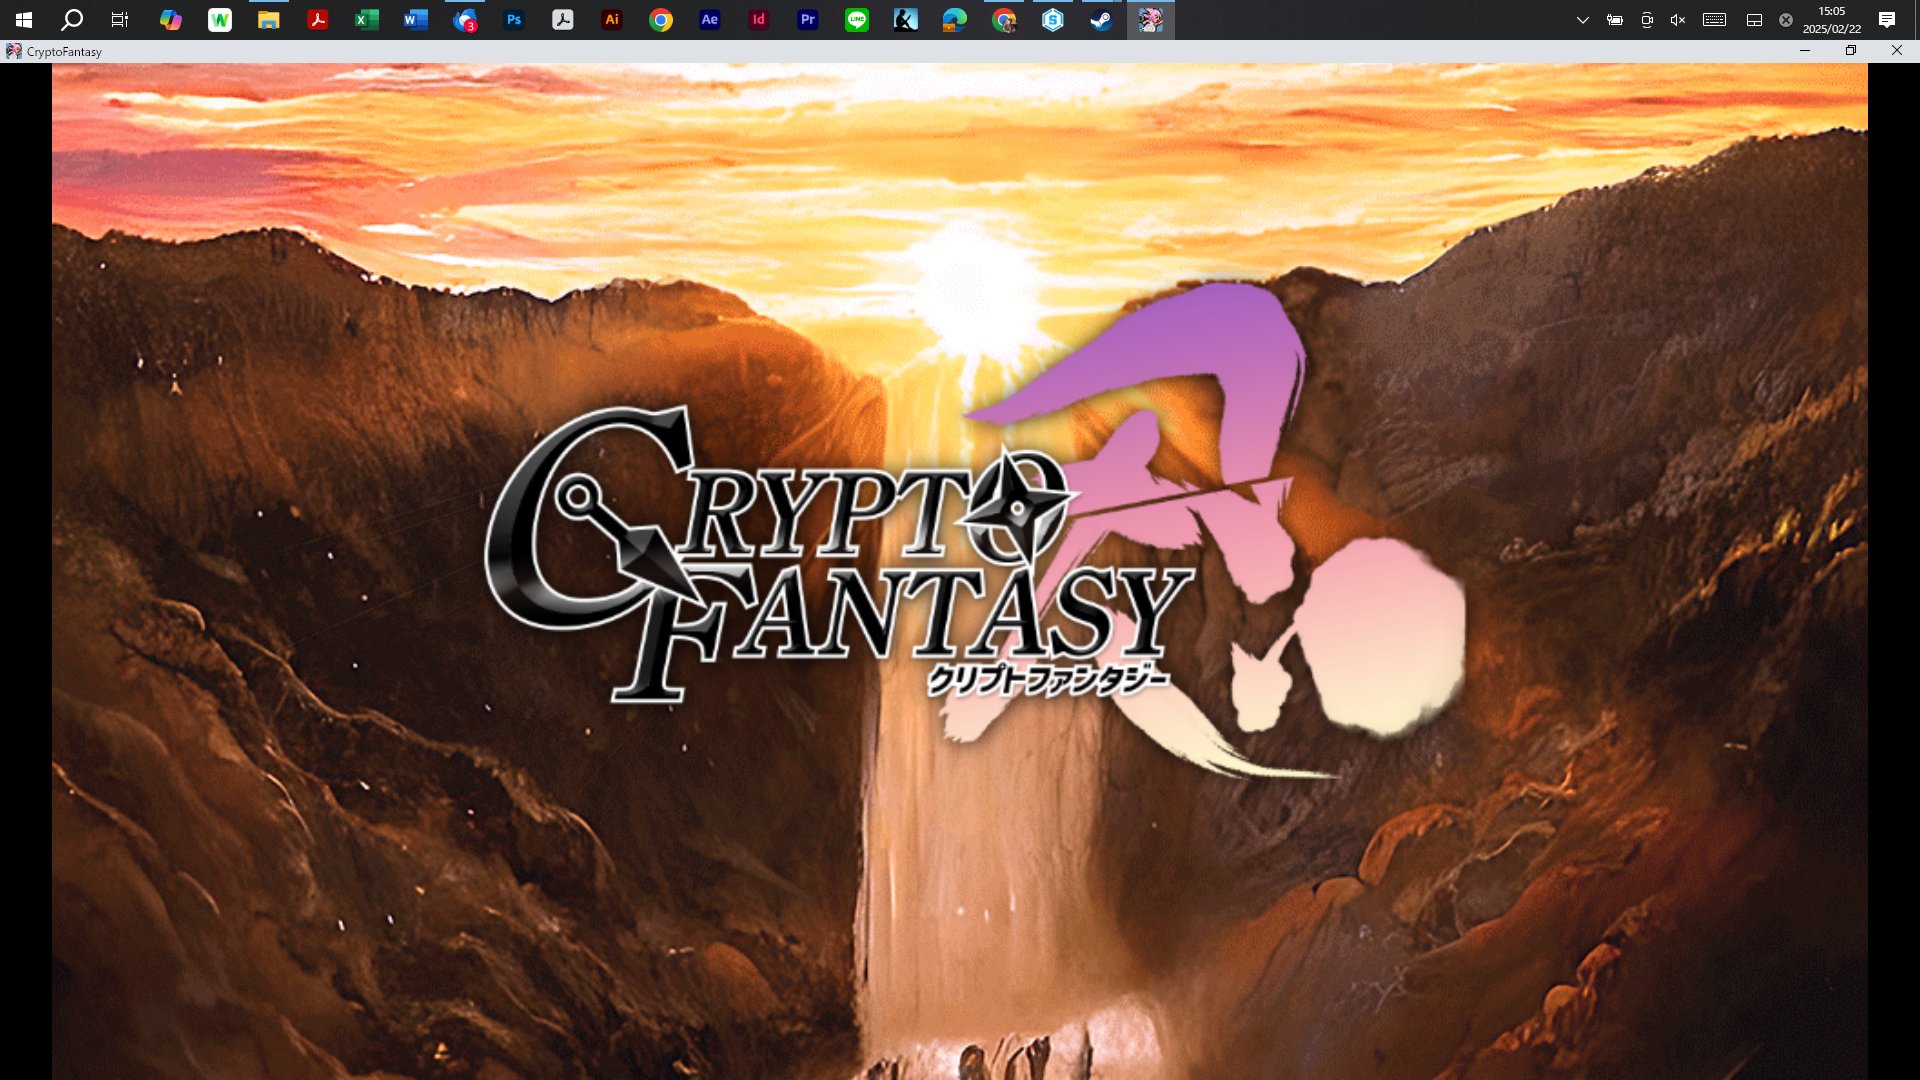This screenshot has height=1080, width=1920.
Task: Unmute the muted volume icon
Action: [1678, 20]
